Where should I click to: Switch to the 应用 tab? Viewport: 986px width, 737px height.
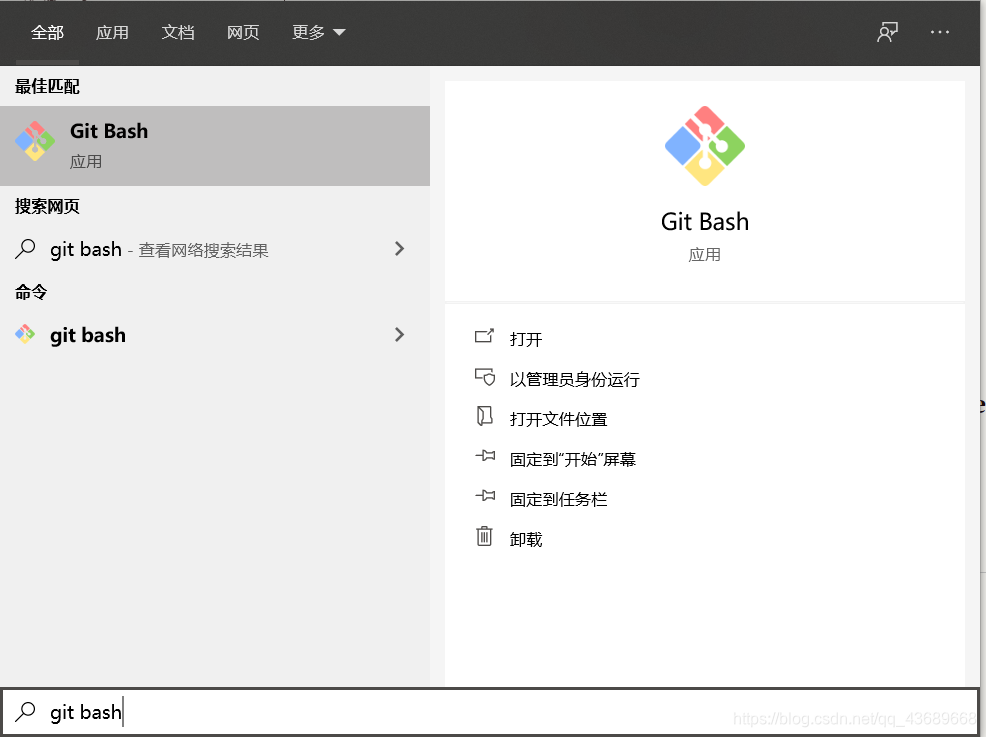click(x=112, y=32)
